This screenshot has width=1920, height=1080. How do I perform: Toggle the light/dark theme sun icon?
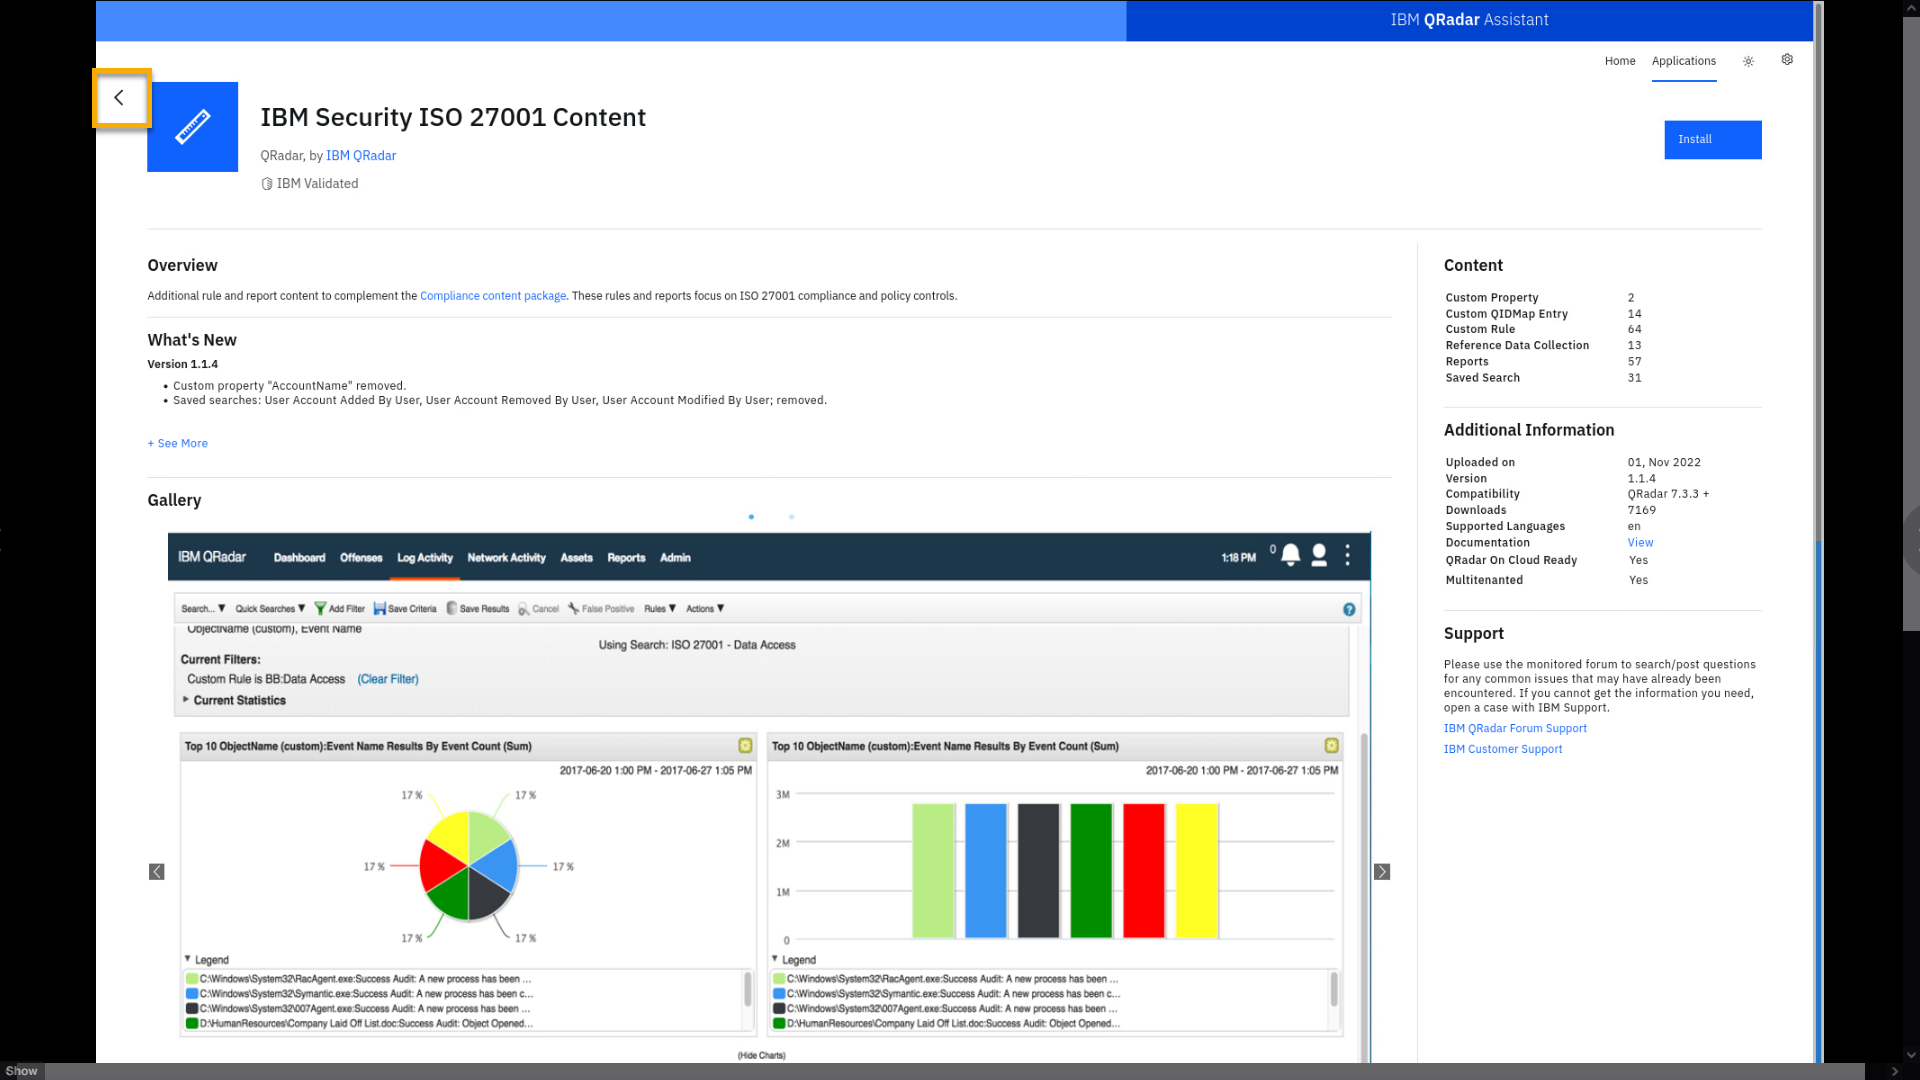pyautogui.click(x=1748, y=61)
